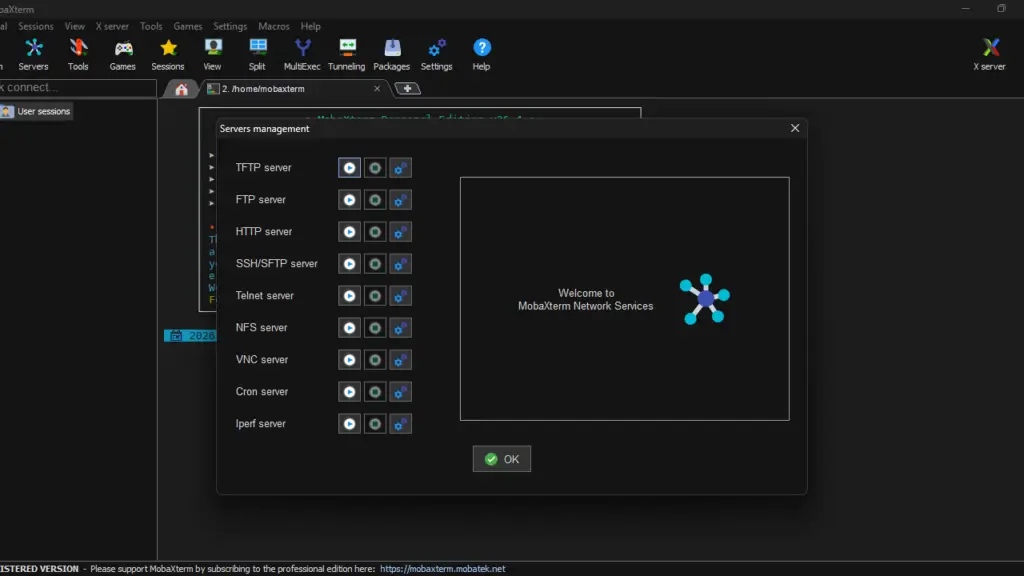
Task: Stop the FTP server
Action: pyautogui.click(x=375, y=200)
